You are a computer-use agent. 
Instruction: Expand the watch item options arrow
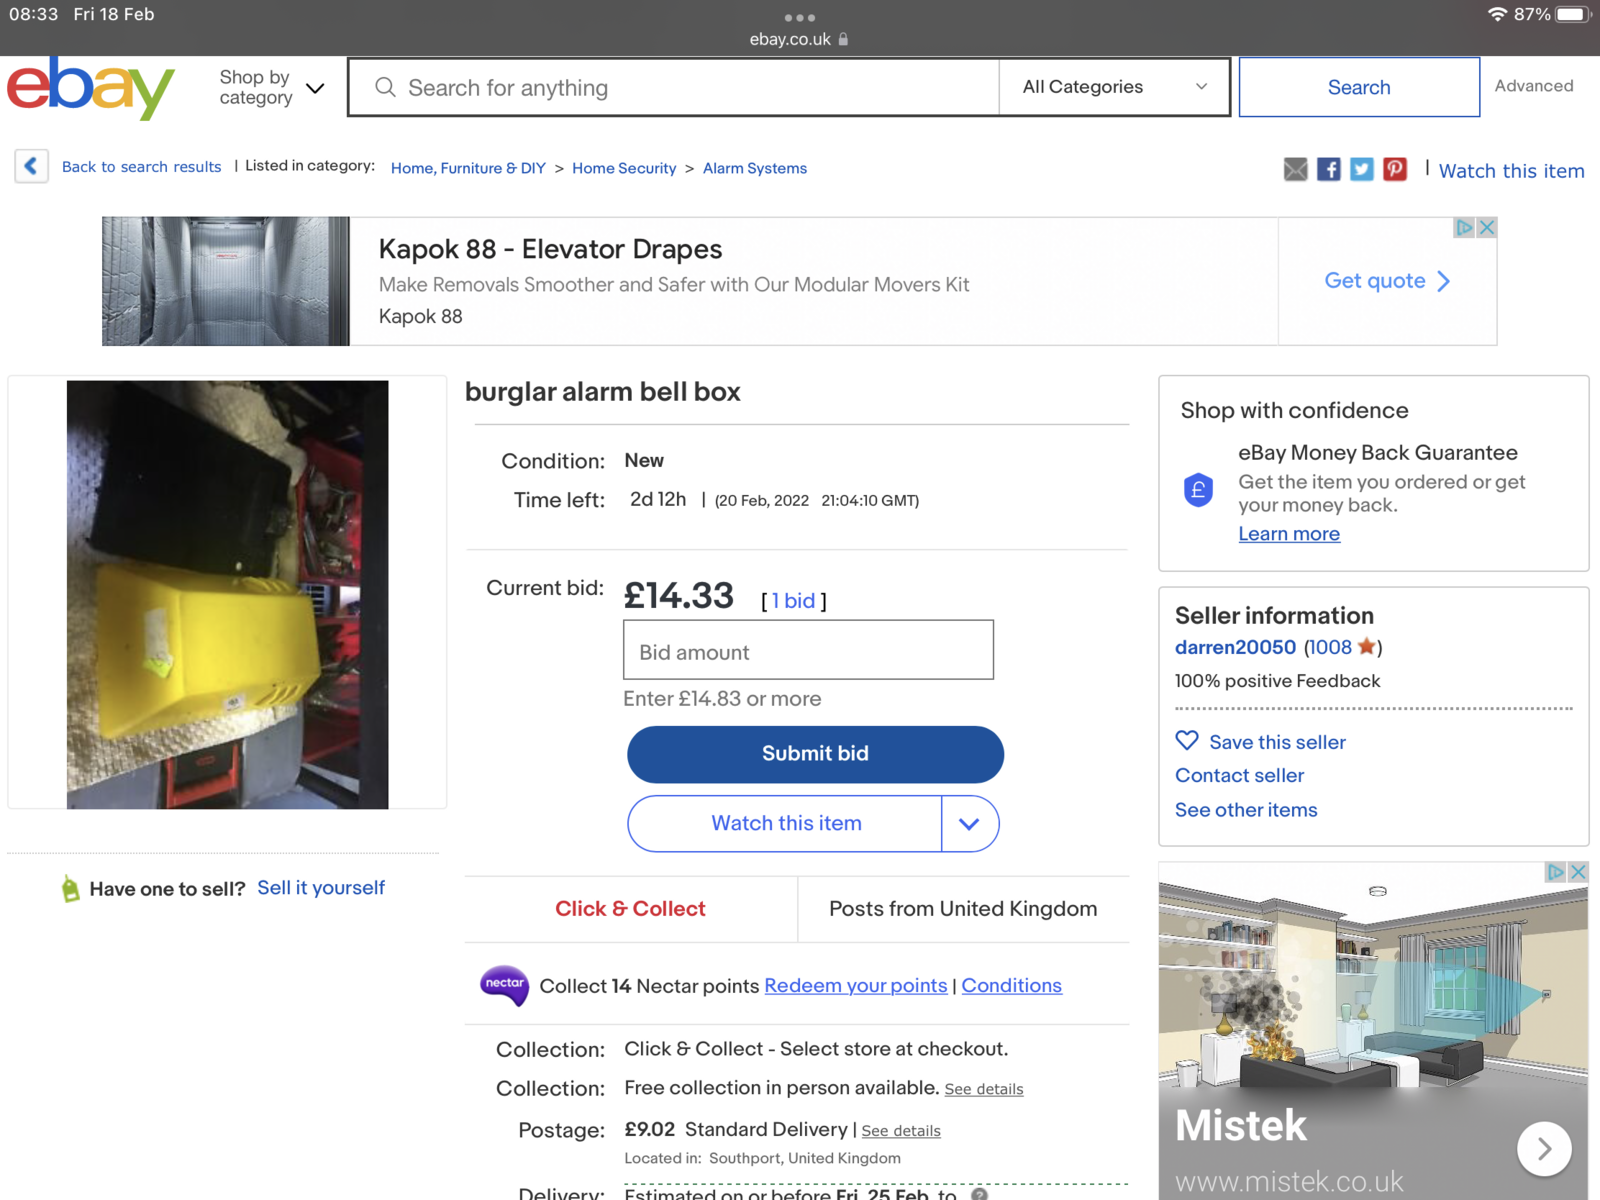969,824
